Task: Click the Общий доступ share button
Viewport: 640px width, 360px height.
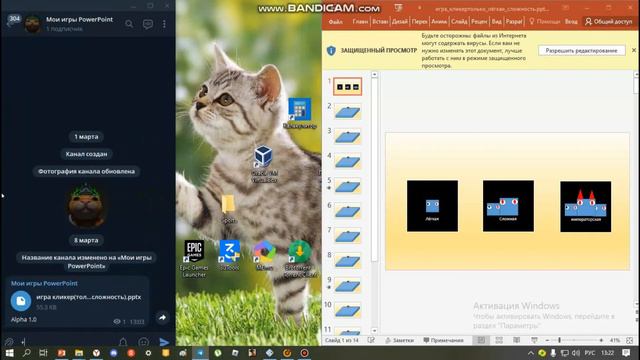Action: pyautogui.click(x=608, y=22)
